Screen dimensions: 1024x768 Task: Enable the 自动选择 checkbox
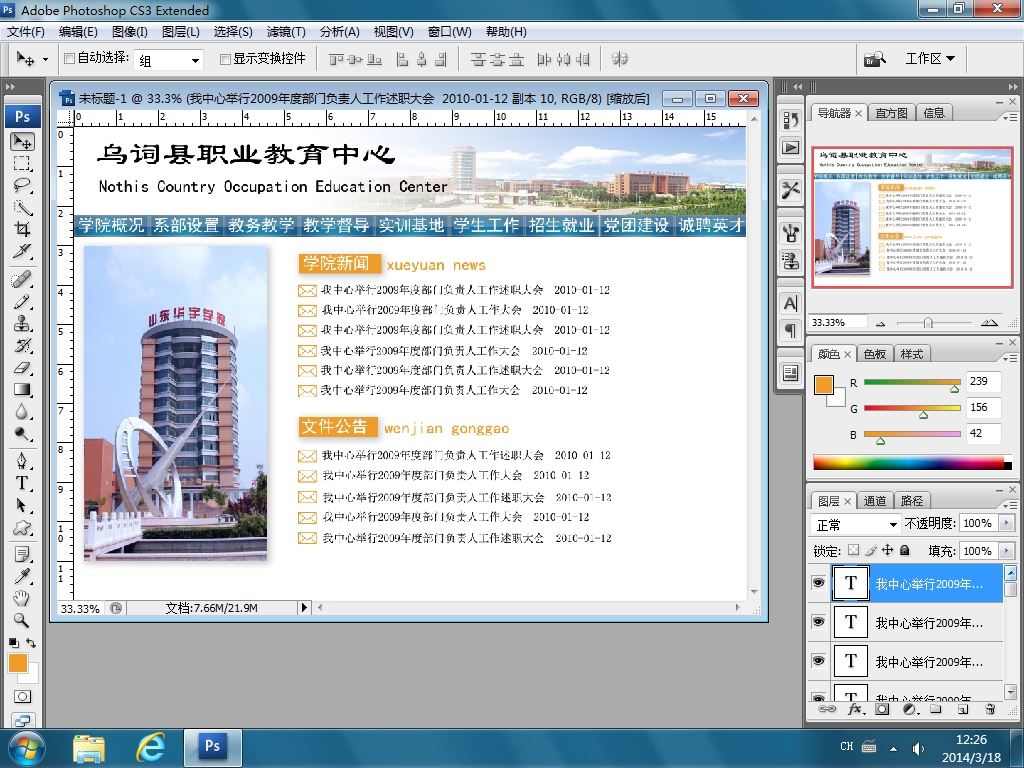(x=69, y=59)
